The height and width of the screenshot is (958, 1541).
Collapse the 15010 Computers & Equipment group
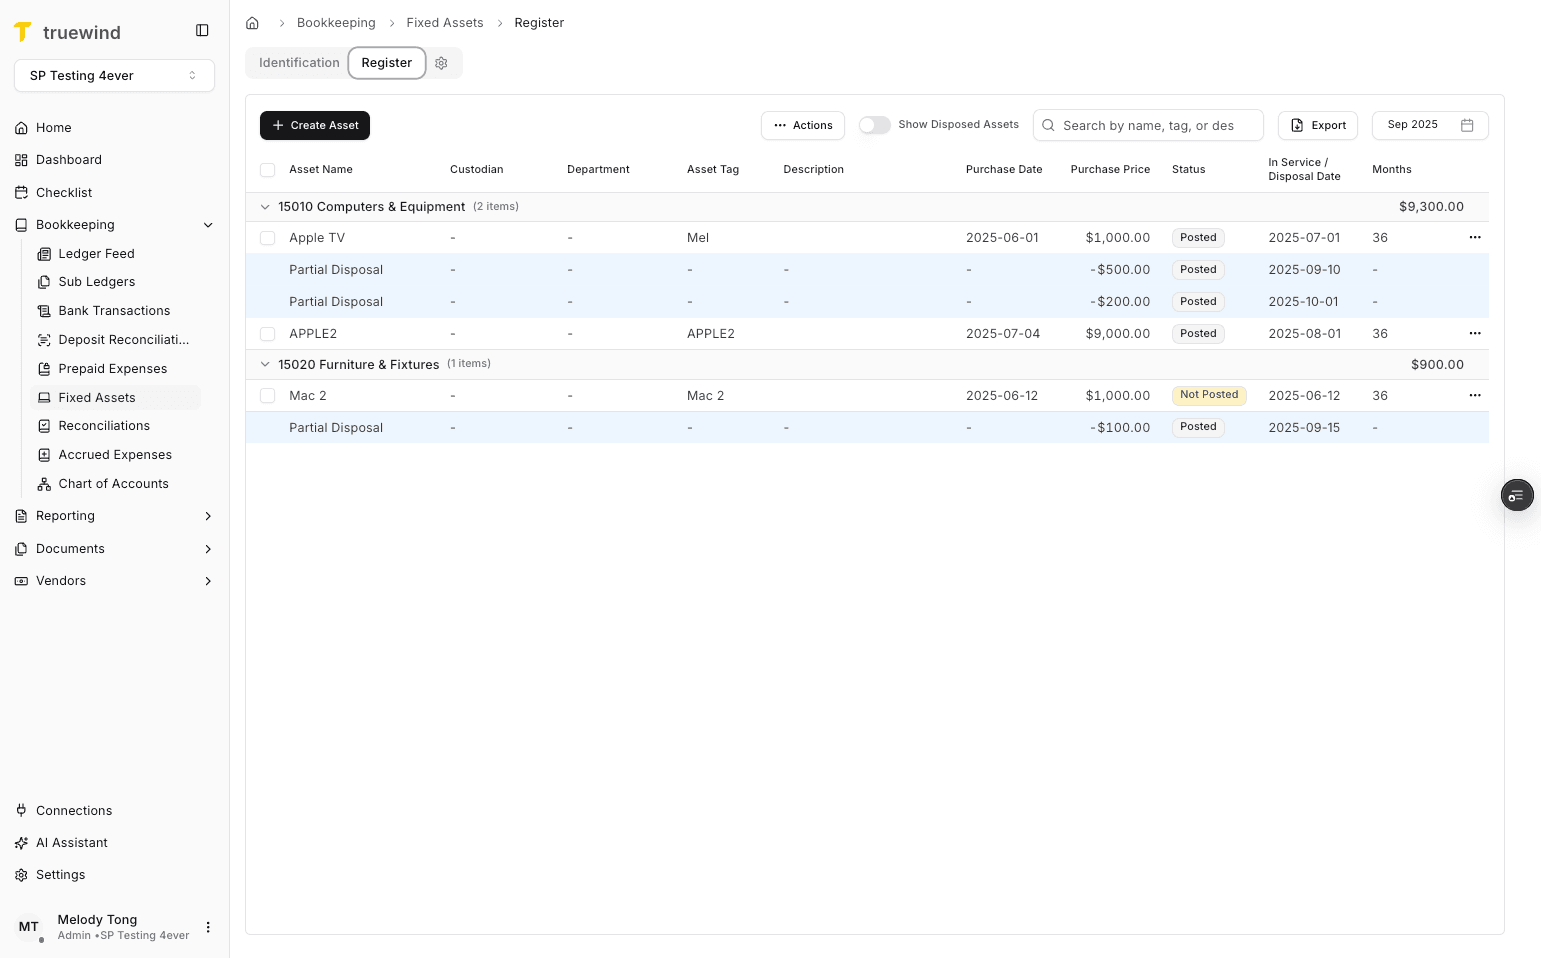(265, 206)
